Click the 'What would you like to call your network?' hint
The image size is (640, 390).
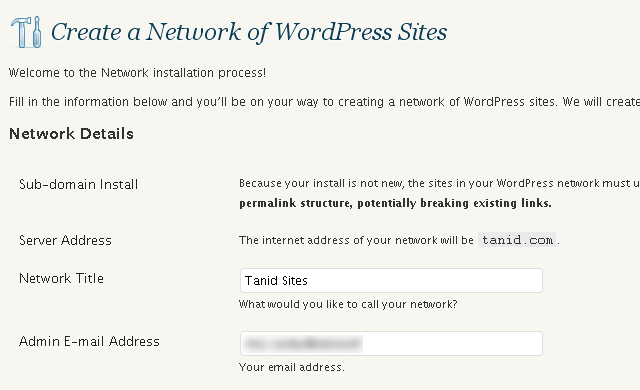pyautogui.click(x=348, y=304)
